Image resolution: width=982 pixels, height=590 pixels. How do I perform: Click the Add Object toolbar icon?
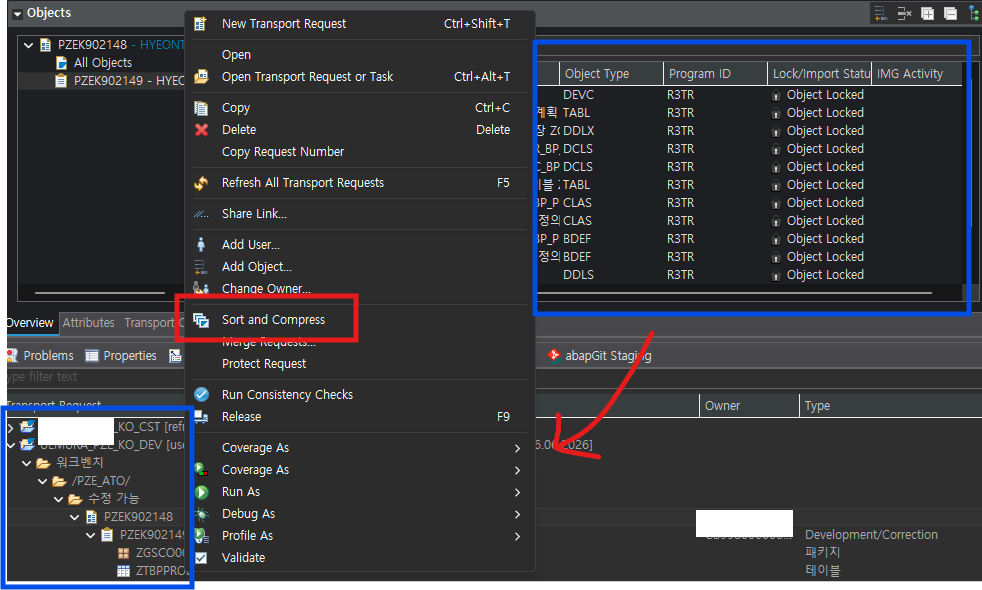[881, 14]
